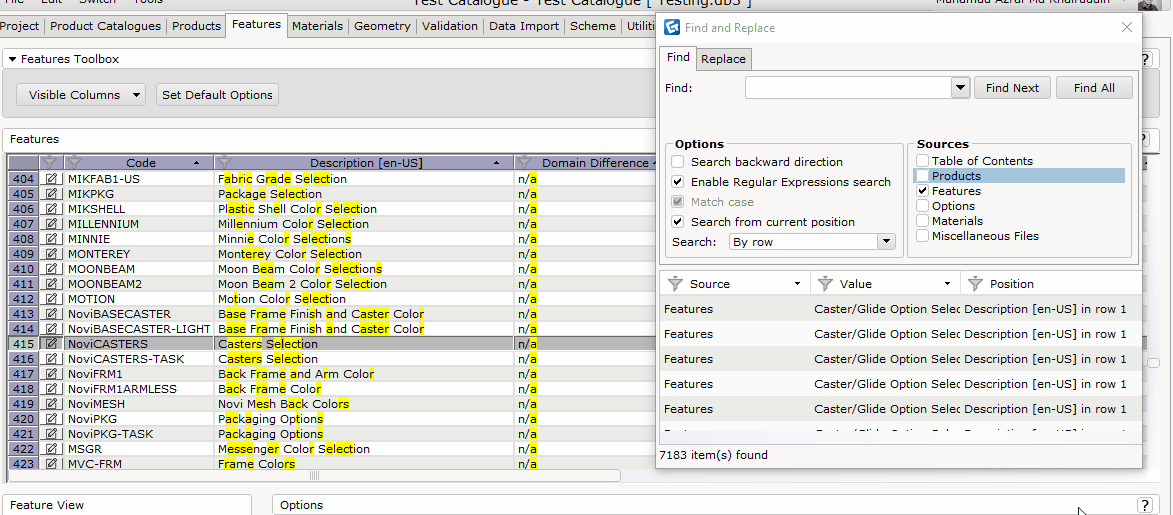Open the Source column filter funnel in results
The height and width of the screenshot is (515, 1173).
tap(675, 284)
